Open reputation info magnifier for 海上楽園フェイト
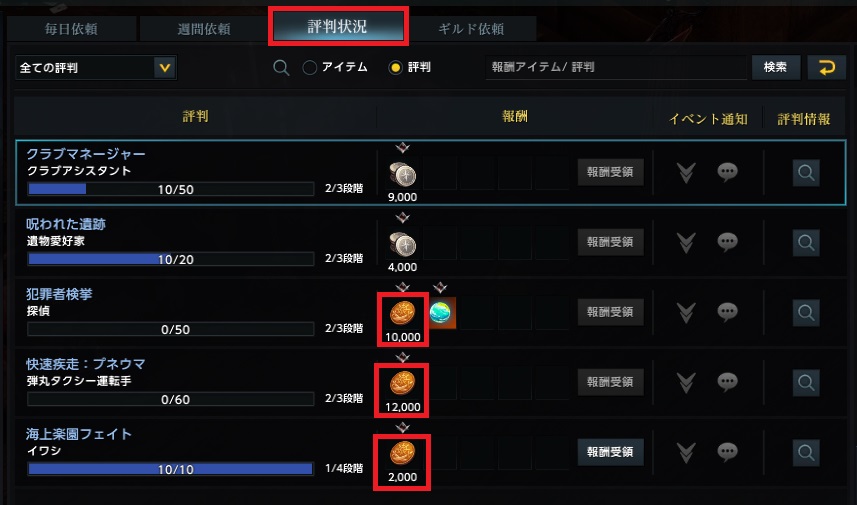The image size is (857, 505). 806,453
